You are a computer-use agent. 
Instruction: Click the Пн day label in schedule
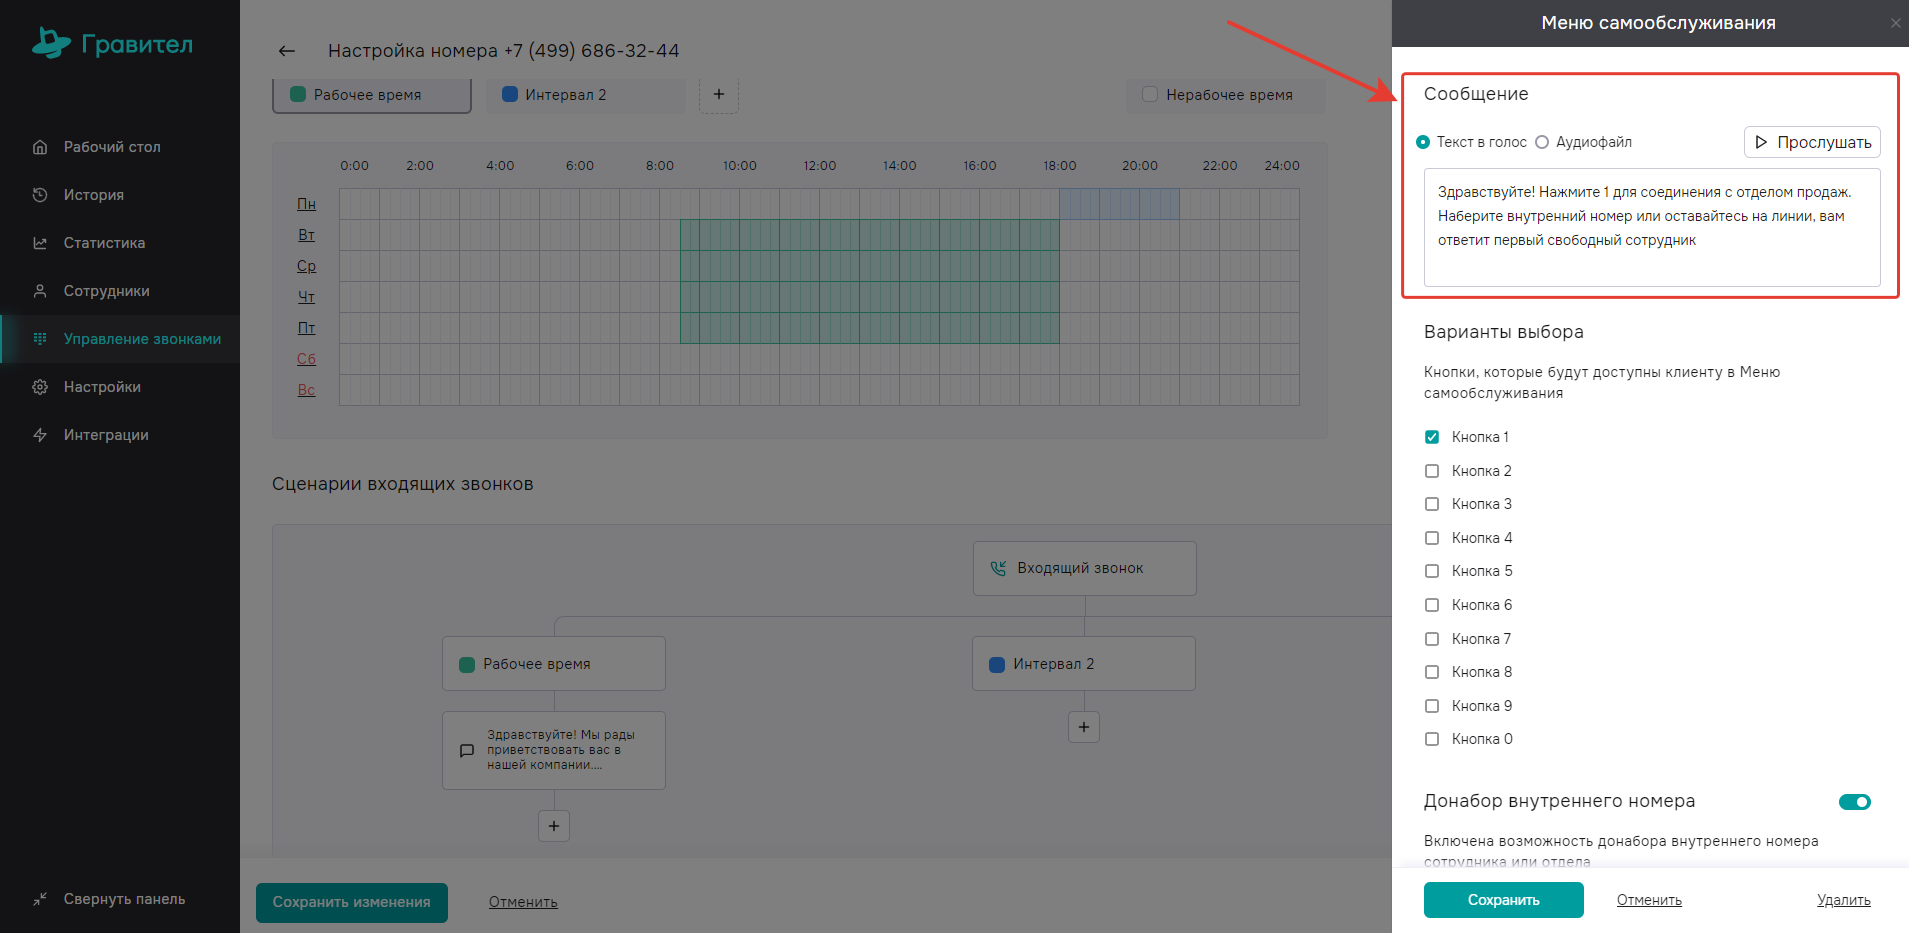point(306,204)
